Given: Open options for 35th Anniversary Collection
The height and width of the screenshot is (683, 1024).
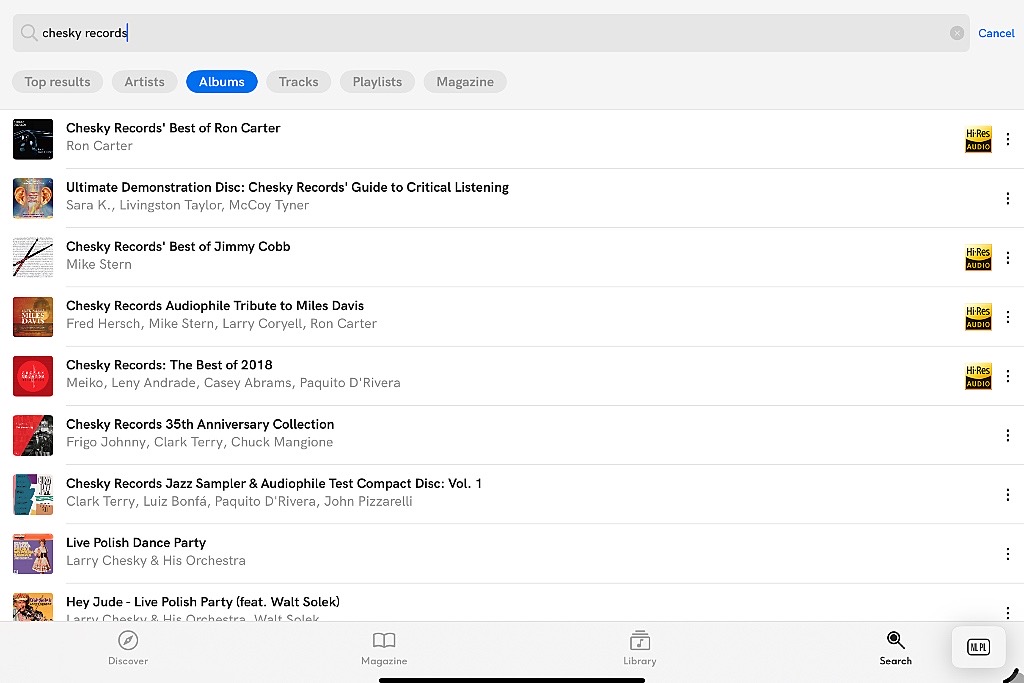Looking at the screenshot, I should (x=1008, y=436).
